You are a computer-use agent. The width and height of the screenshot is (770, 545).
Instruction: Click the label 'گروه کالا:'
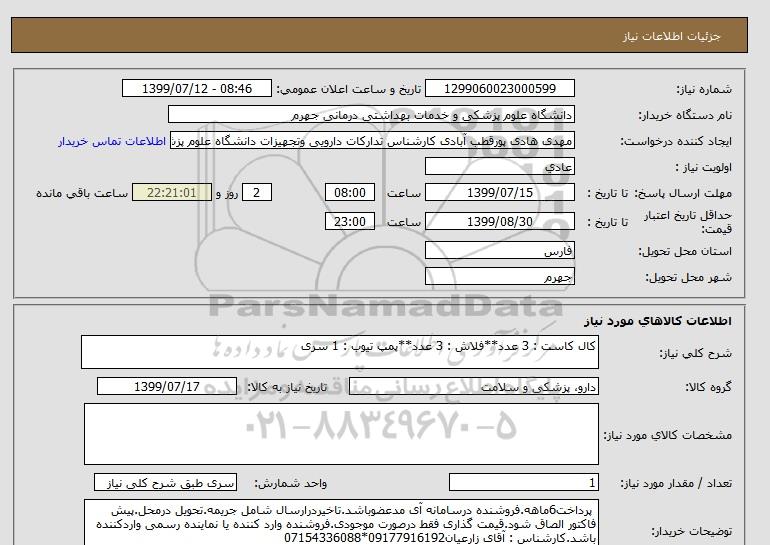tap(709, 387)
